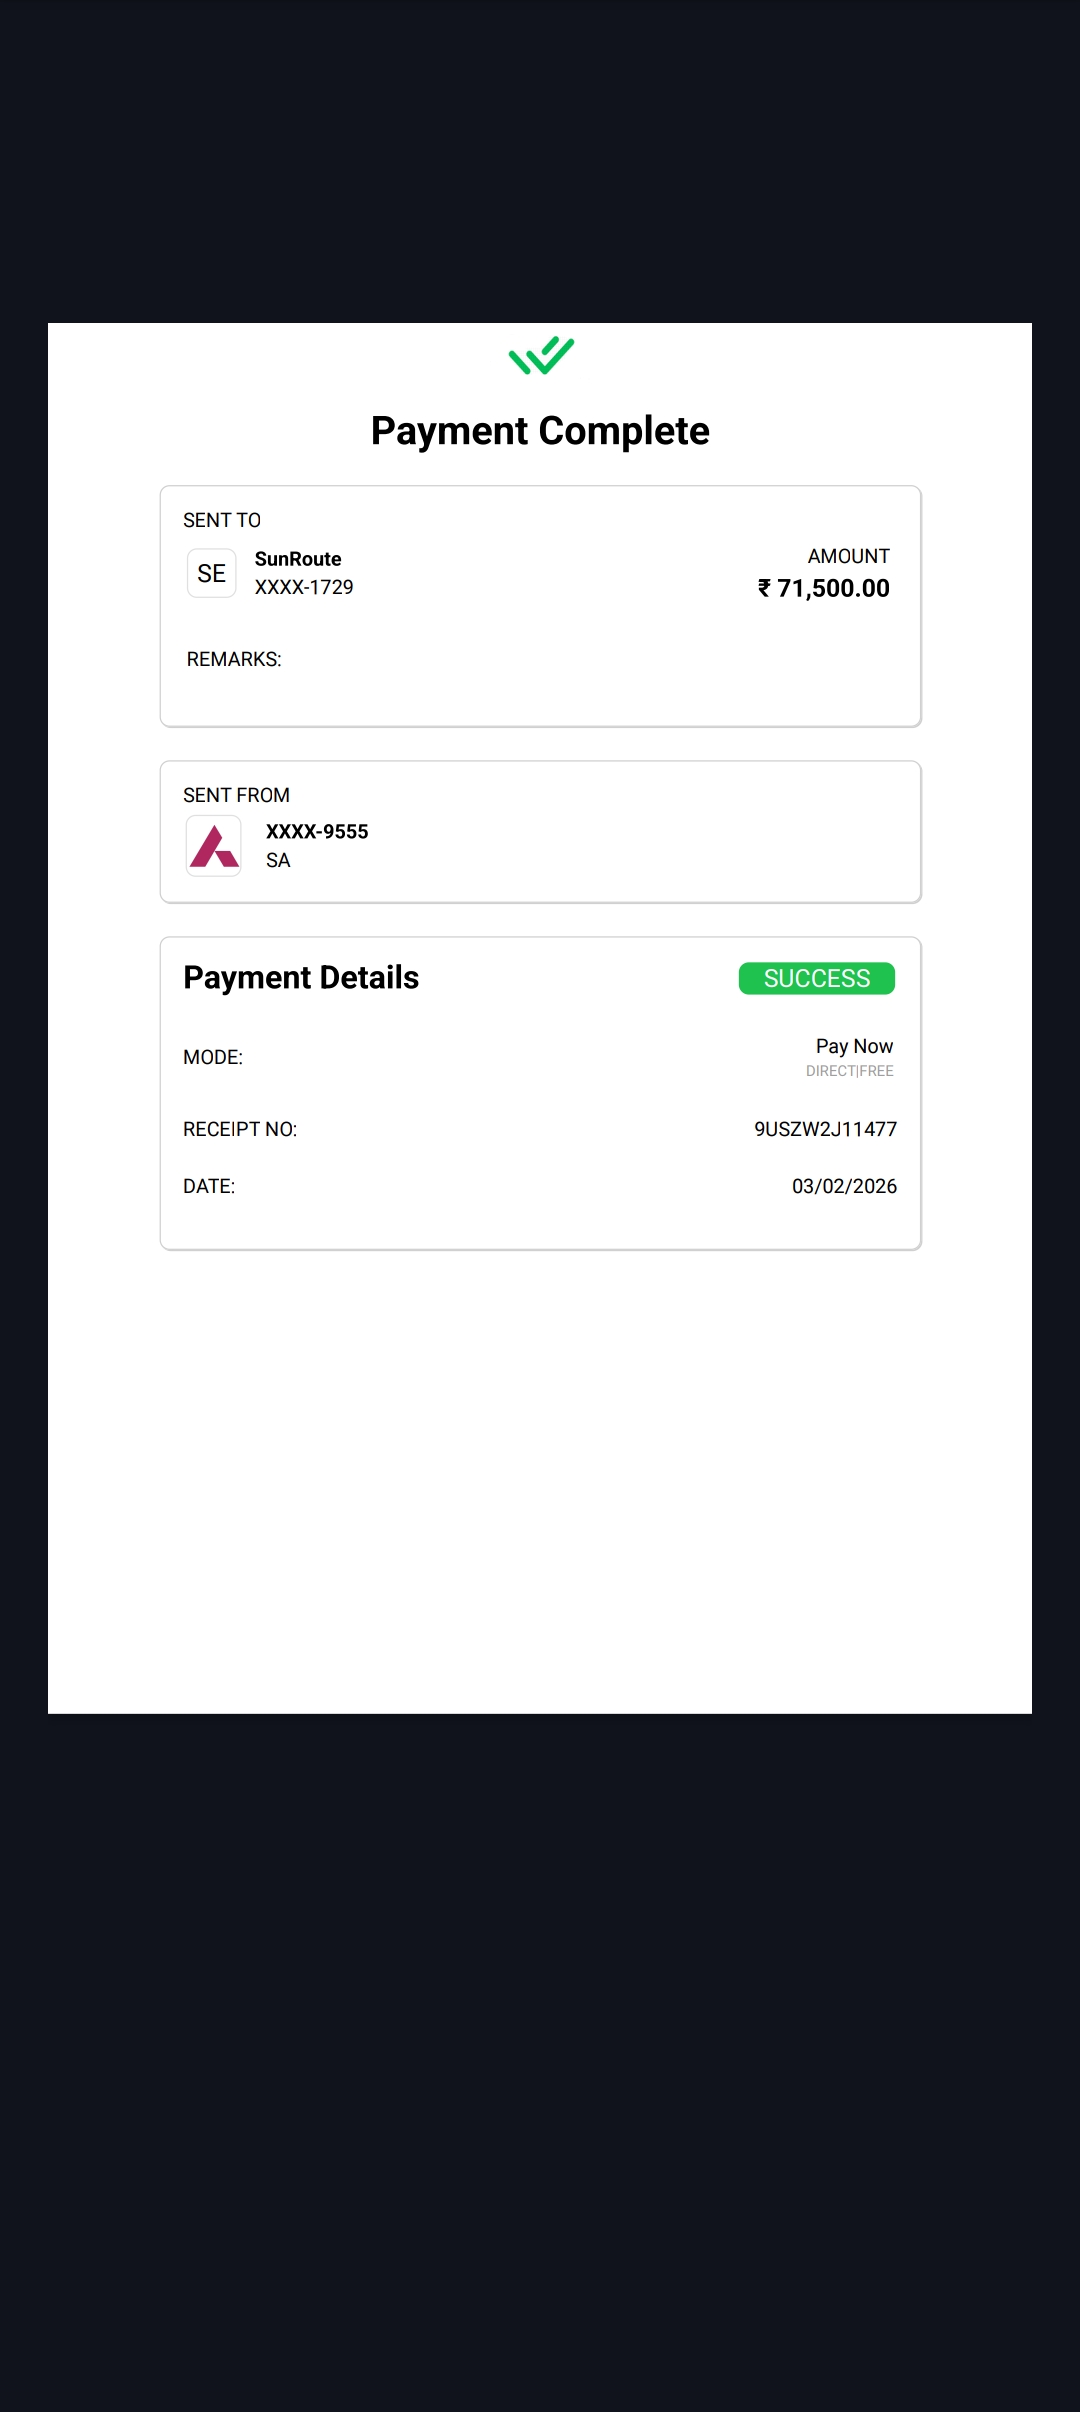
Task: Click the SENT FROM section label
Action: pyautogui.click(x=236, y=795)
